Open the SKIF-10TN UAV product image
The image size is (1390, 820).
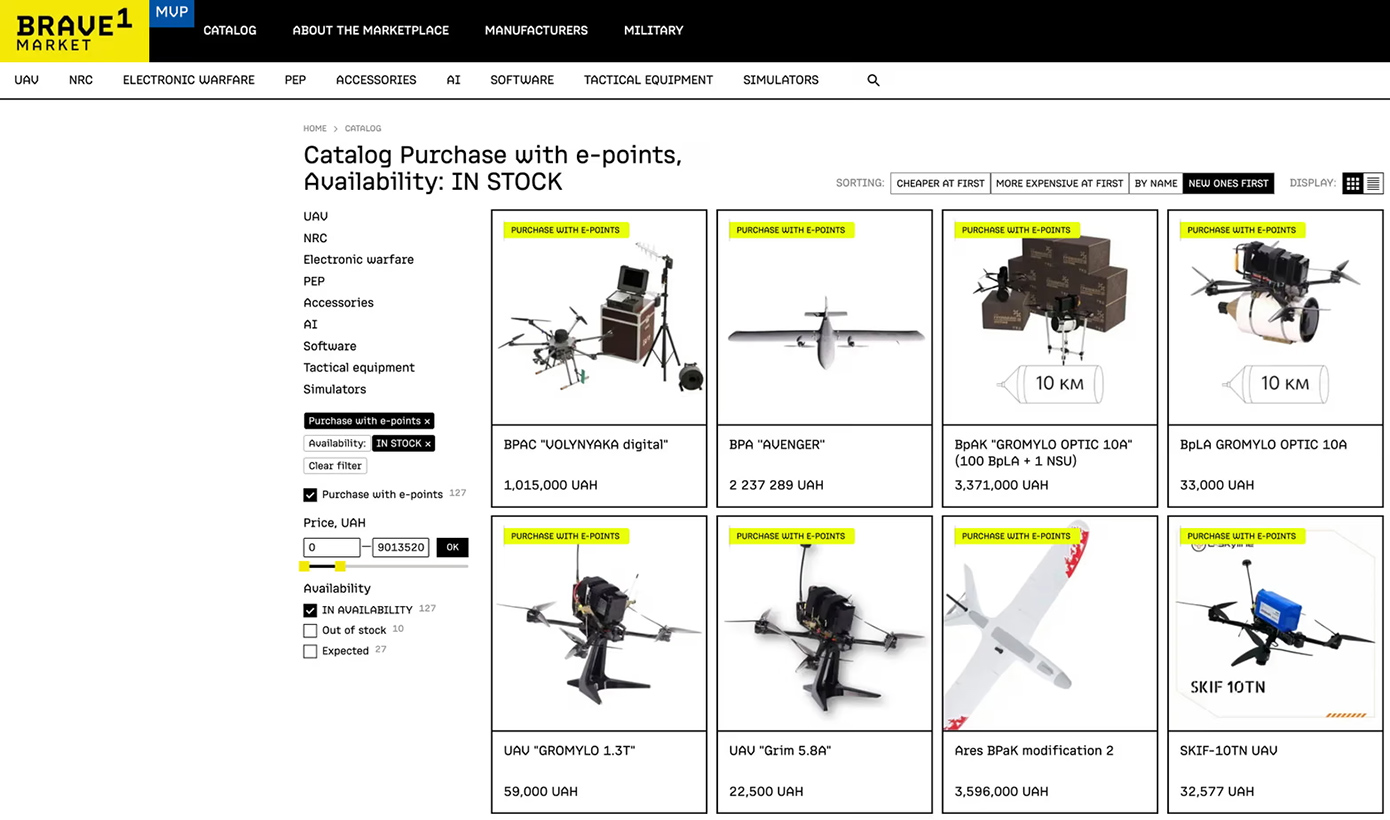pyautogui.click(x=1275, y=624)
